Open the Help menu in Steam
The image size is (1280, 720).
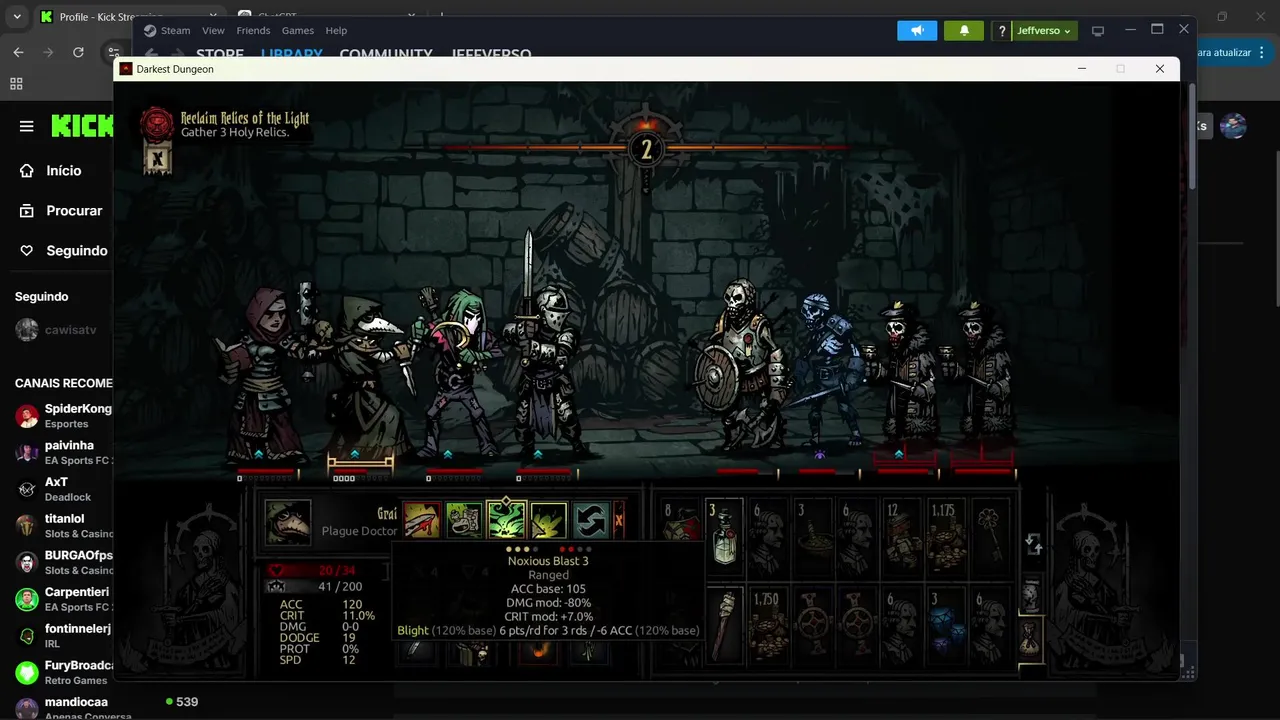pos(336,31)
